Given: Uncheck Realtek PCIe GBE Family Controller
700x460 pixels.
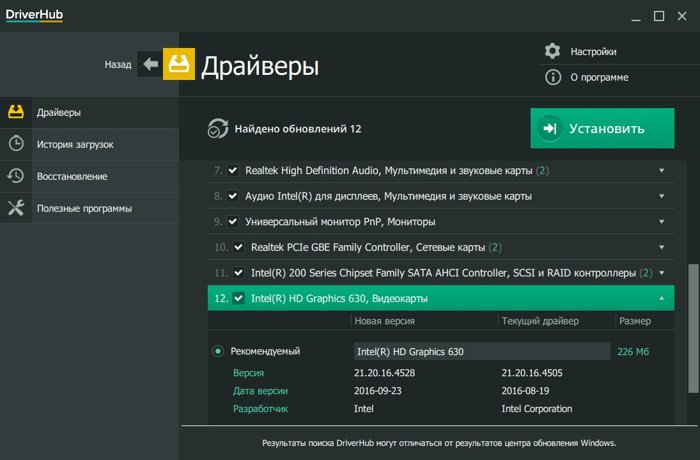Looking at the screenshot, I should 238,247.
